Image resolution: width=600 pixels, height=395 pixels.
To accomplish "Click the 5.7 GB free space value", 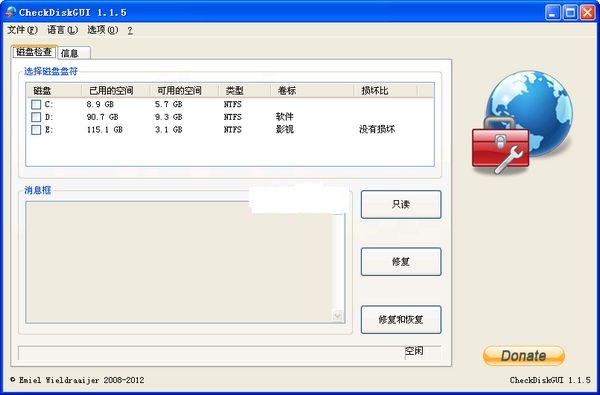I will (x=168, y=104).
